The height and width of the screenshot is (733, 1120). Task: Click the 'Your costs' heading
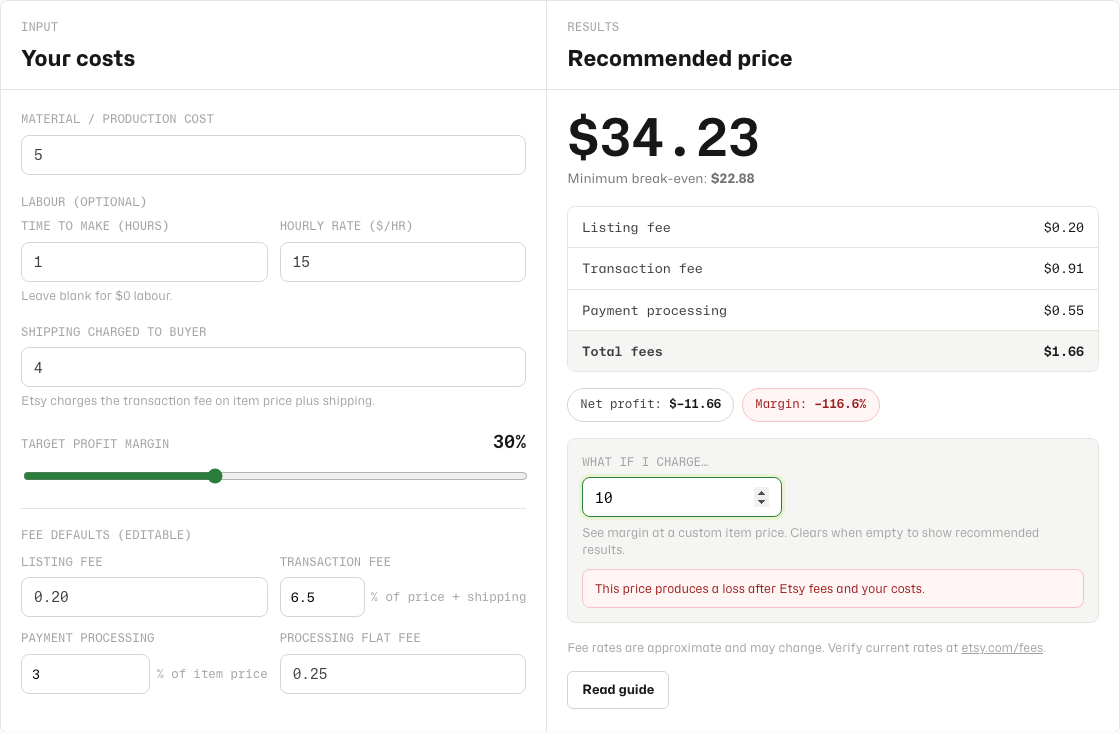click(x=78, y=59)
